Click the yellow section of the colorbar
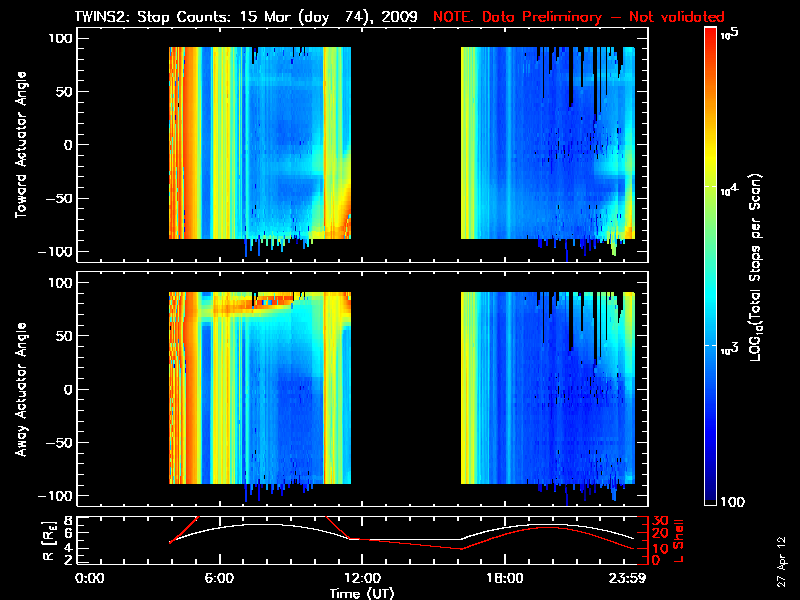 [x=711, y=158]
